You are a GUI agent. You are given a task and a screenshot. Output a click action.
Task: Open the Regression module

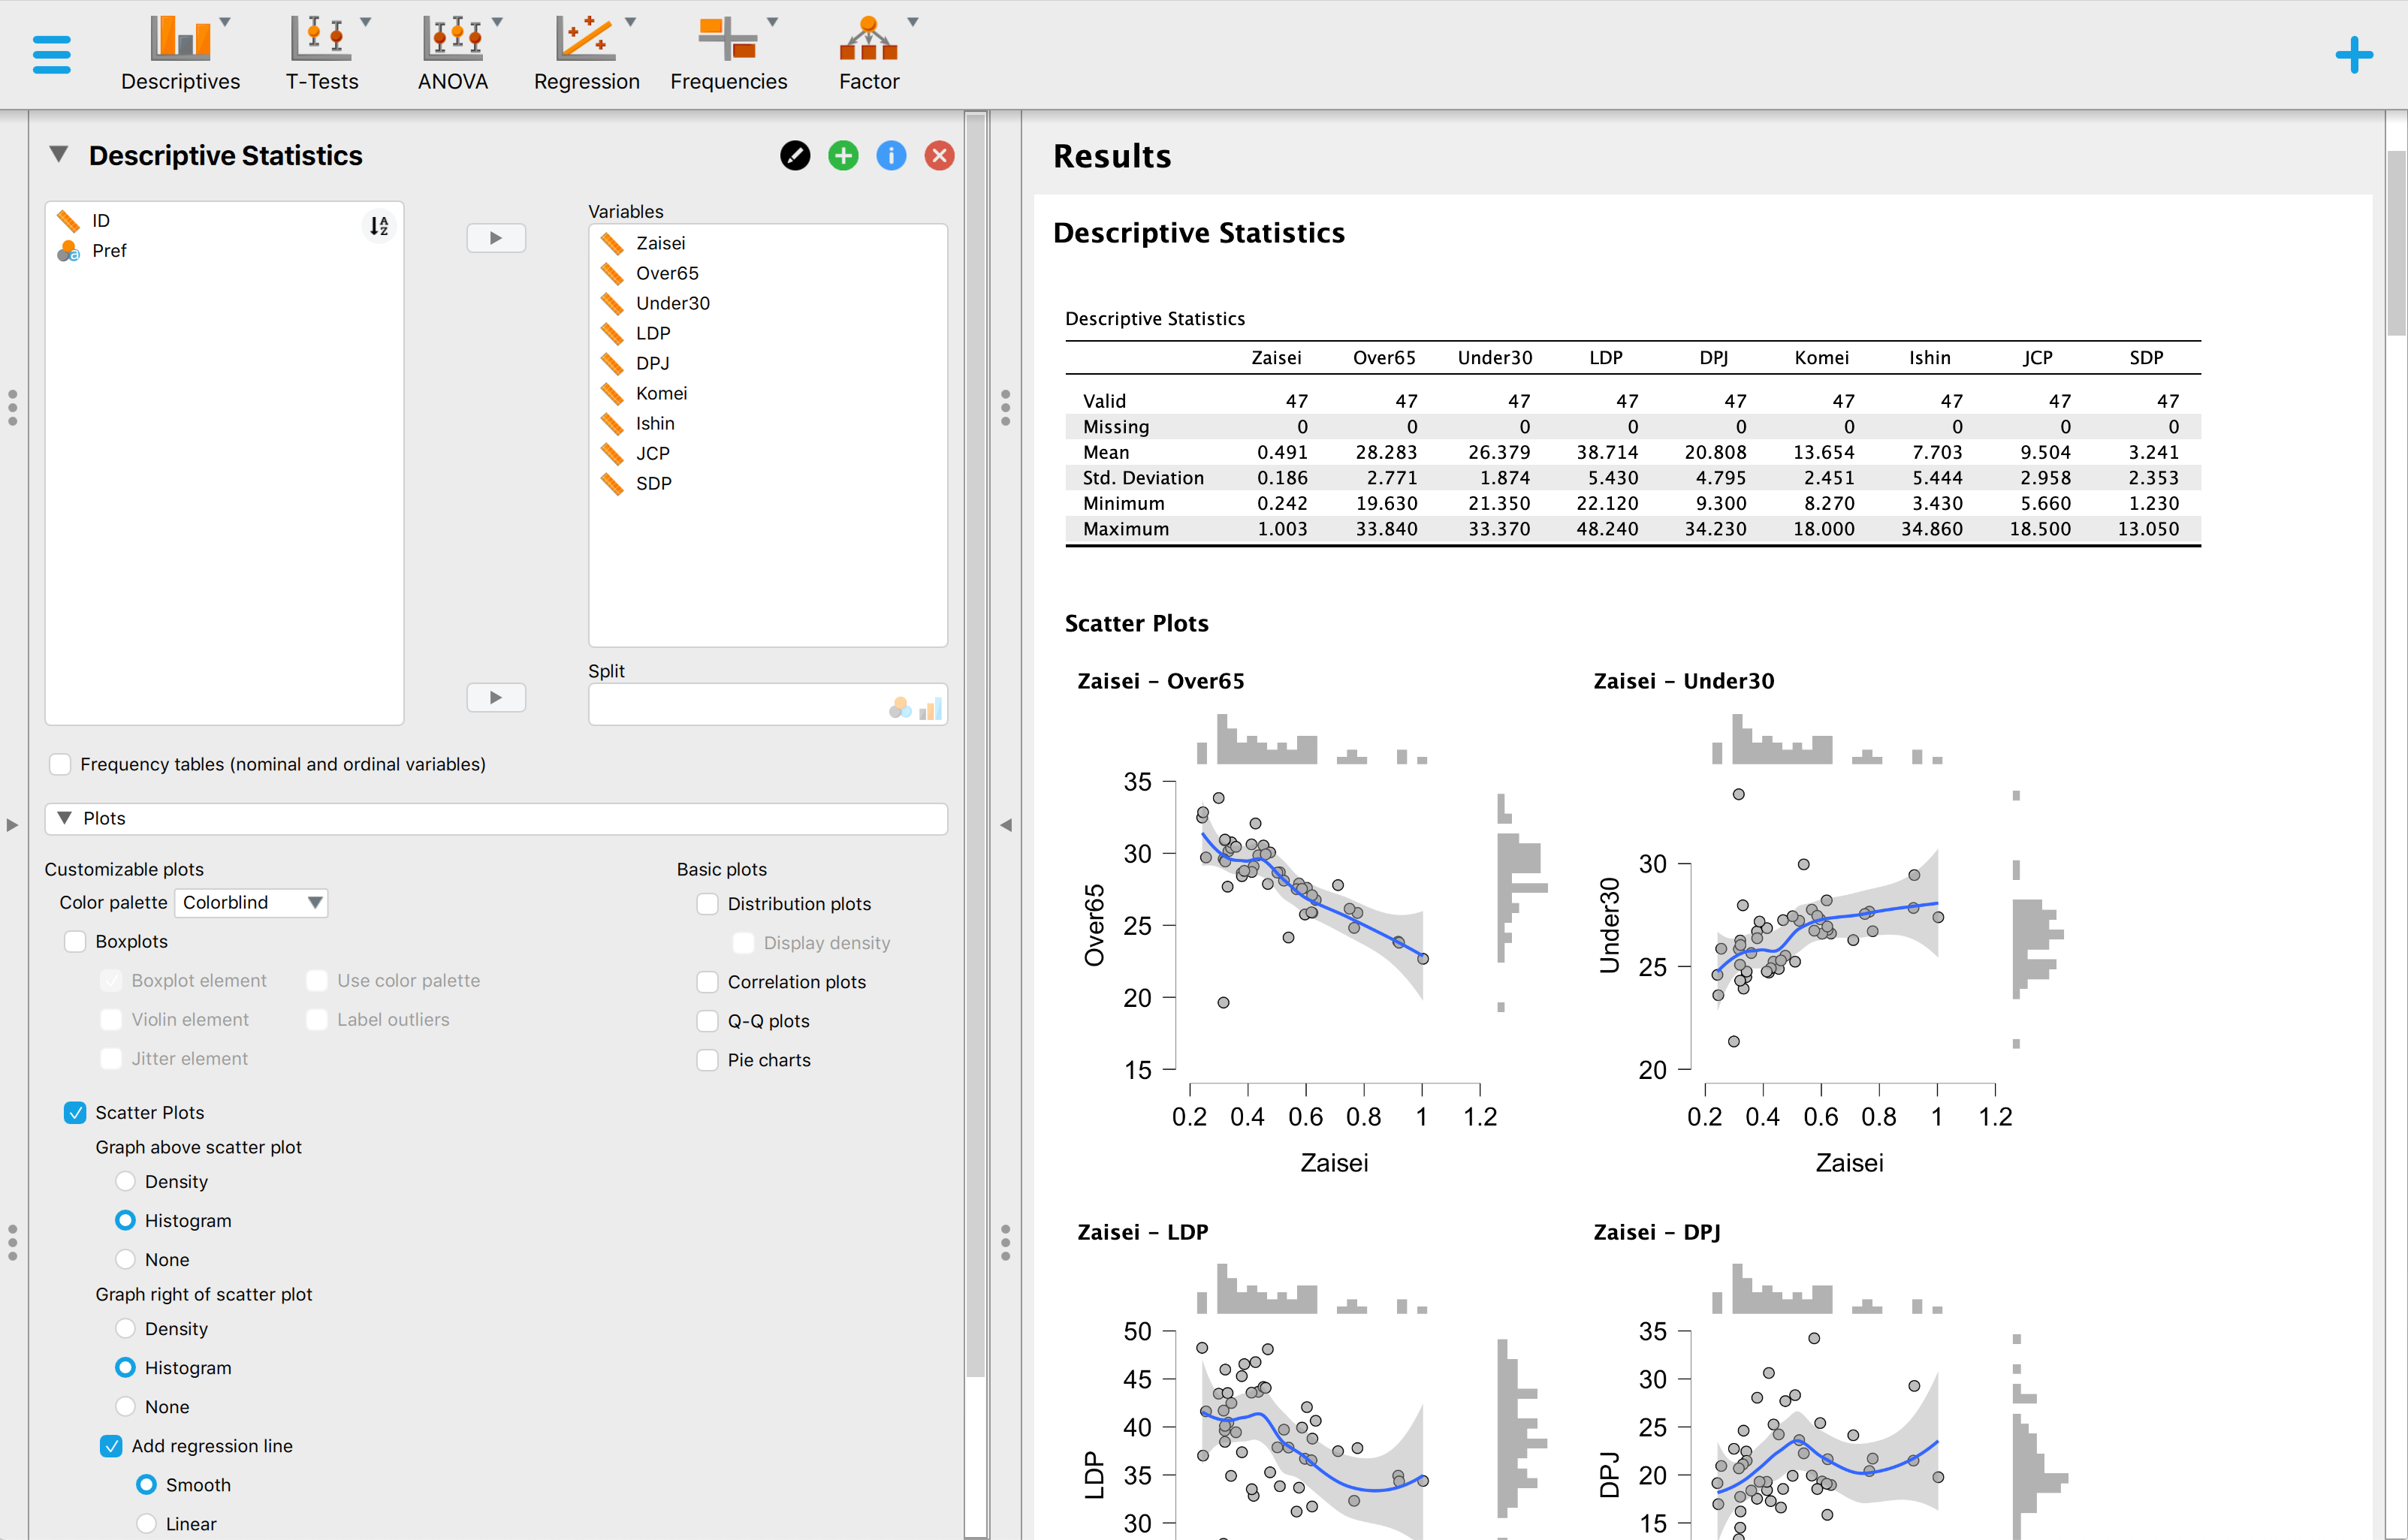point(586,55)
